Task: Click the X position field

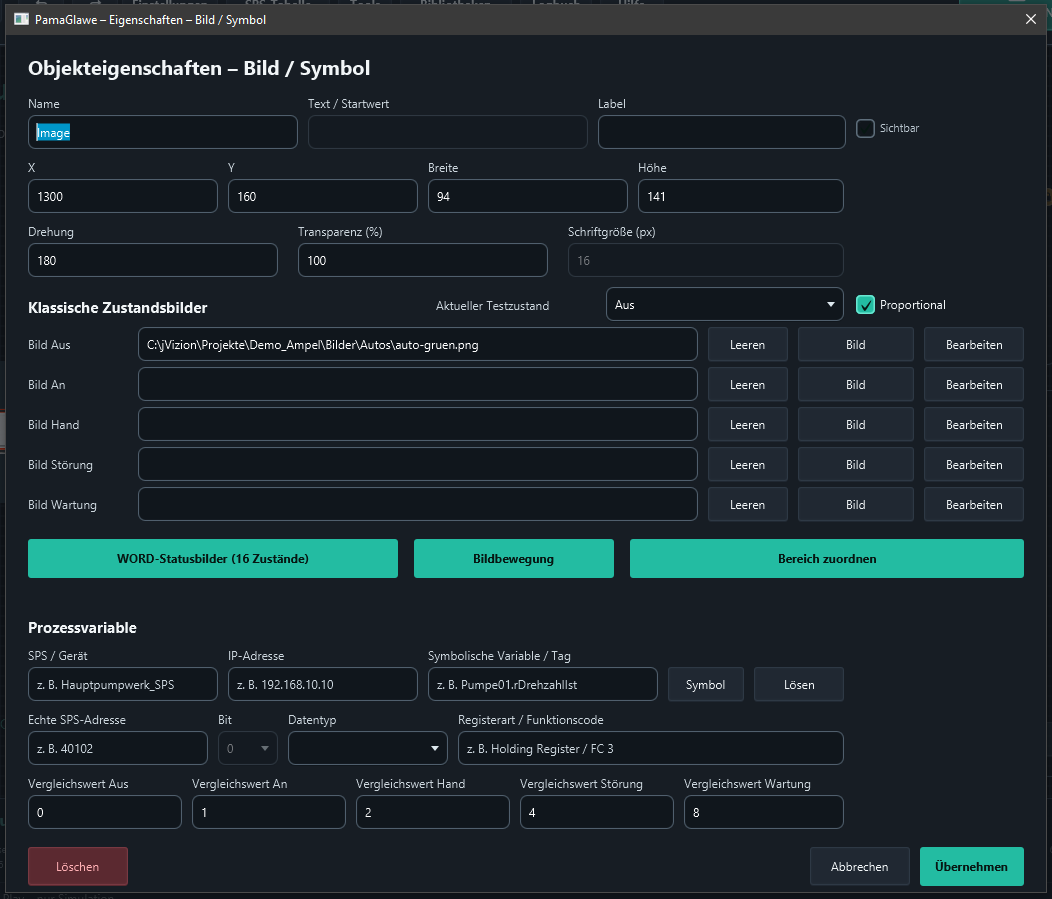Action: pos(123,196)
